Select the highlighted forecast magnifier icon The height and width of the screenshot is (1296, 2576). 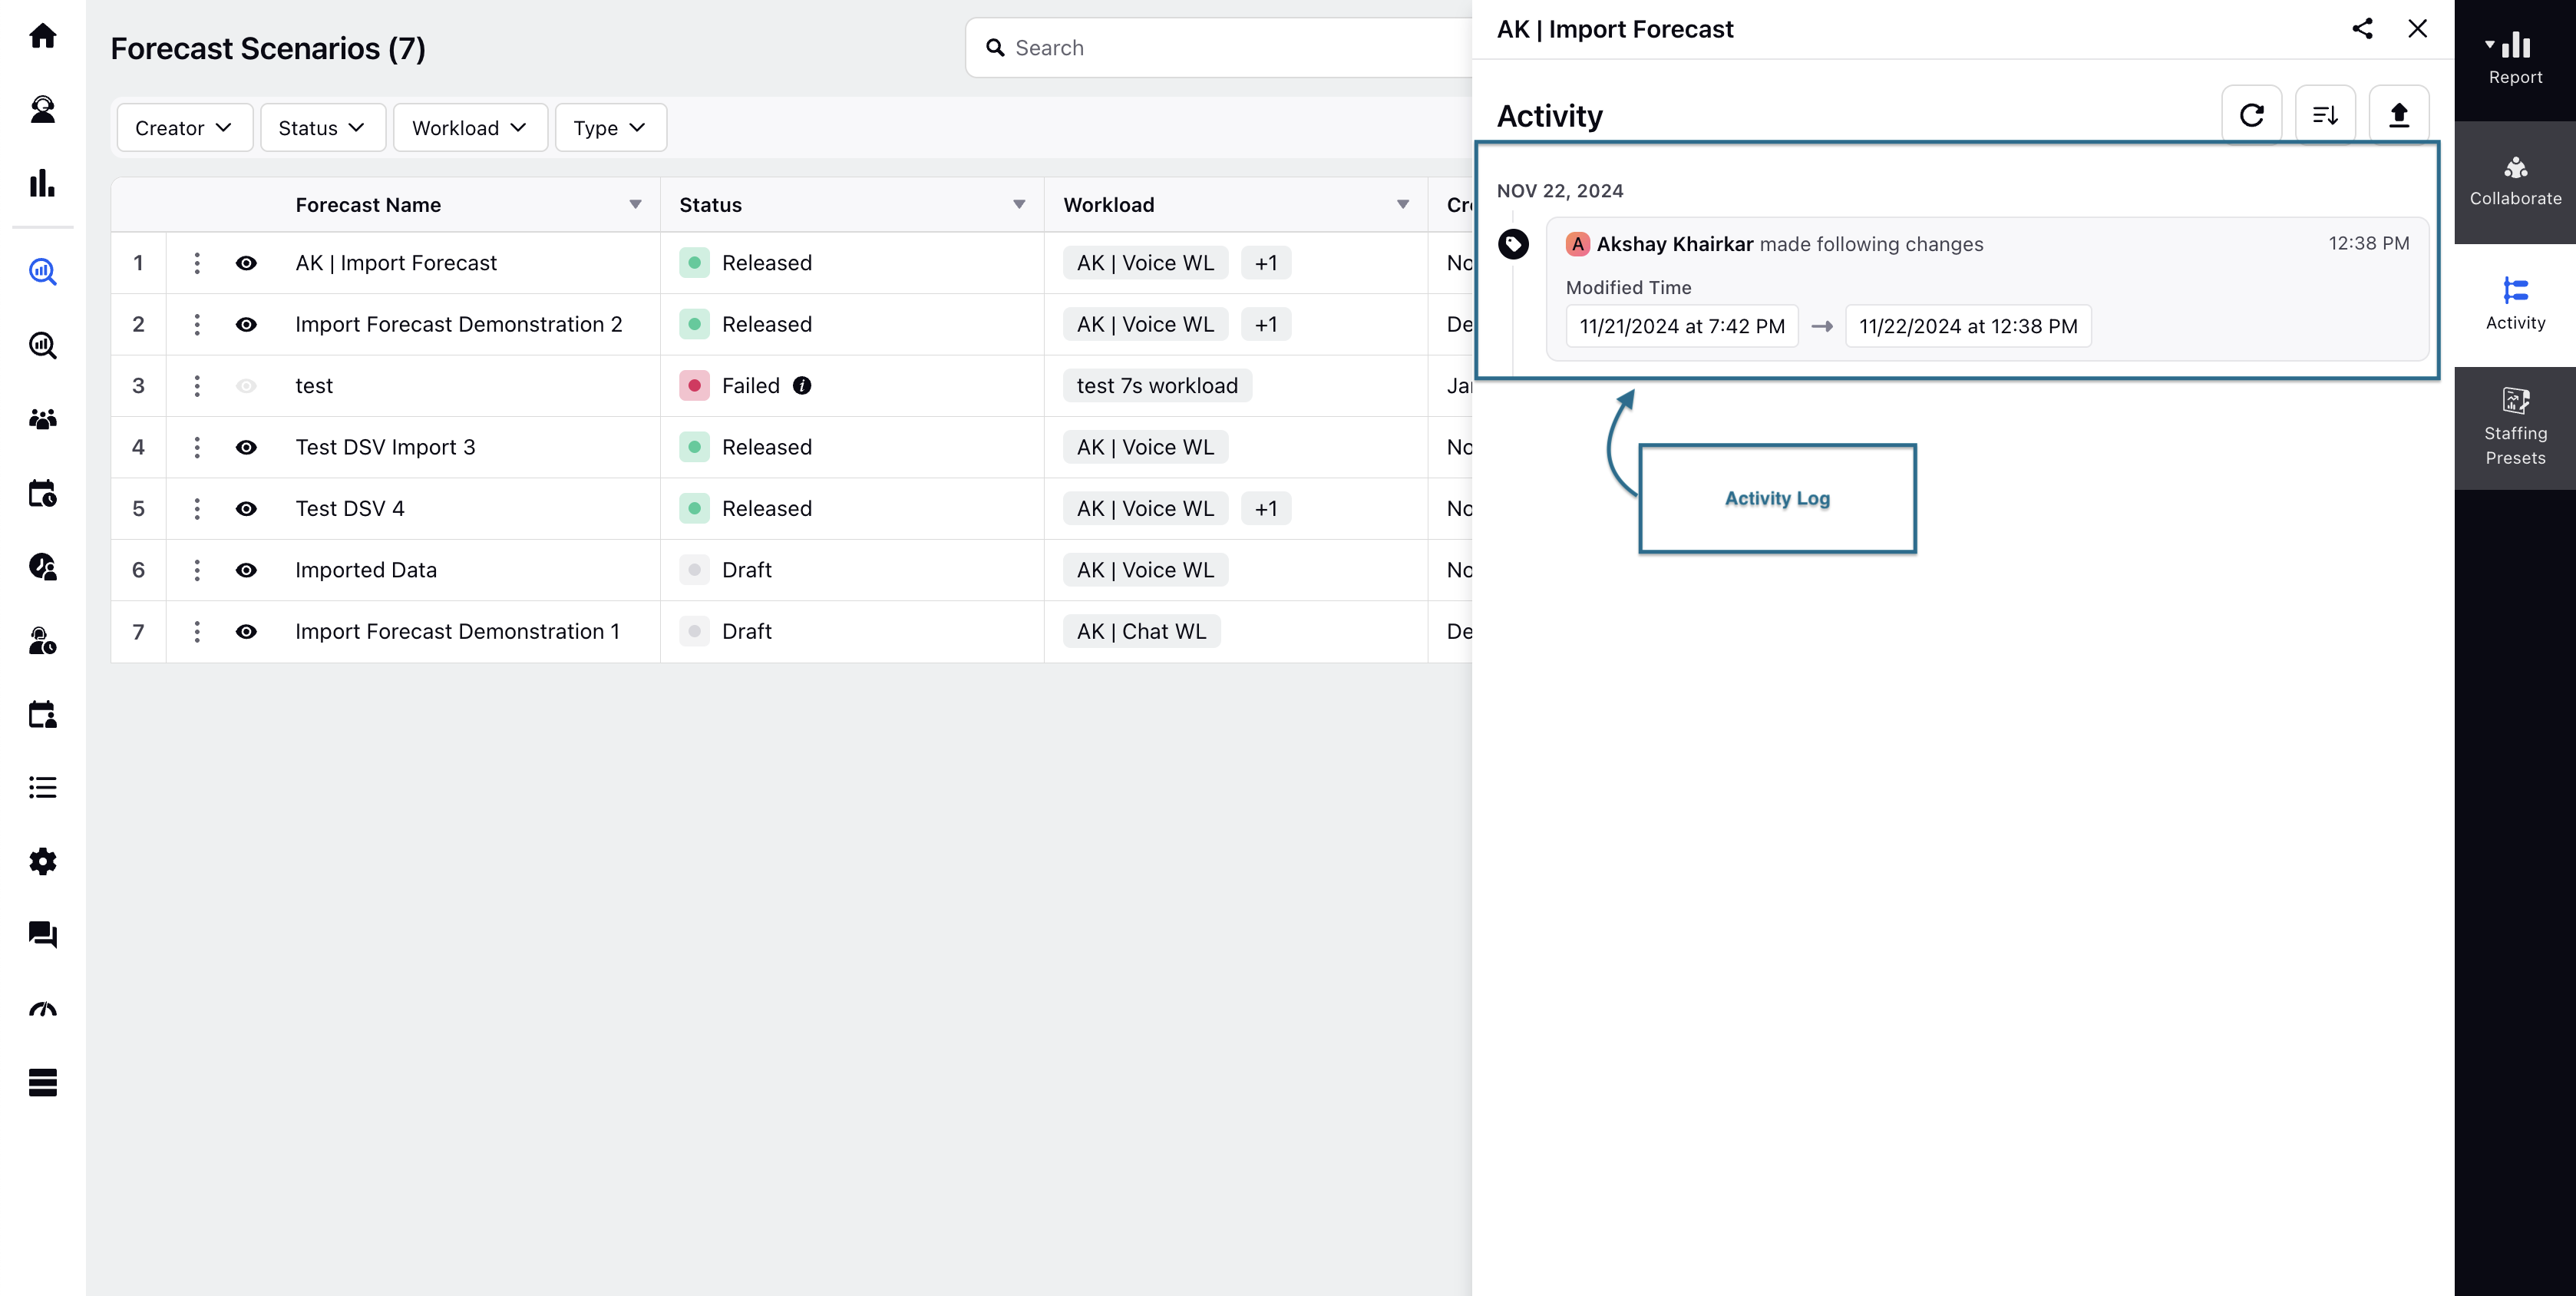[42, 271]
